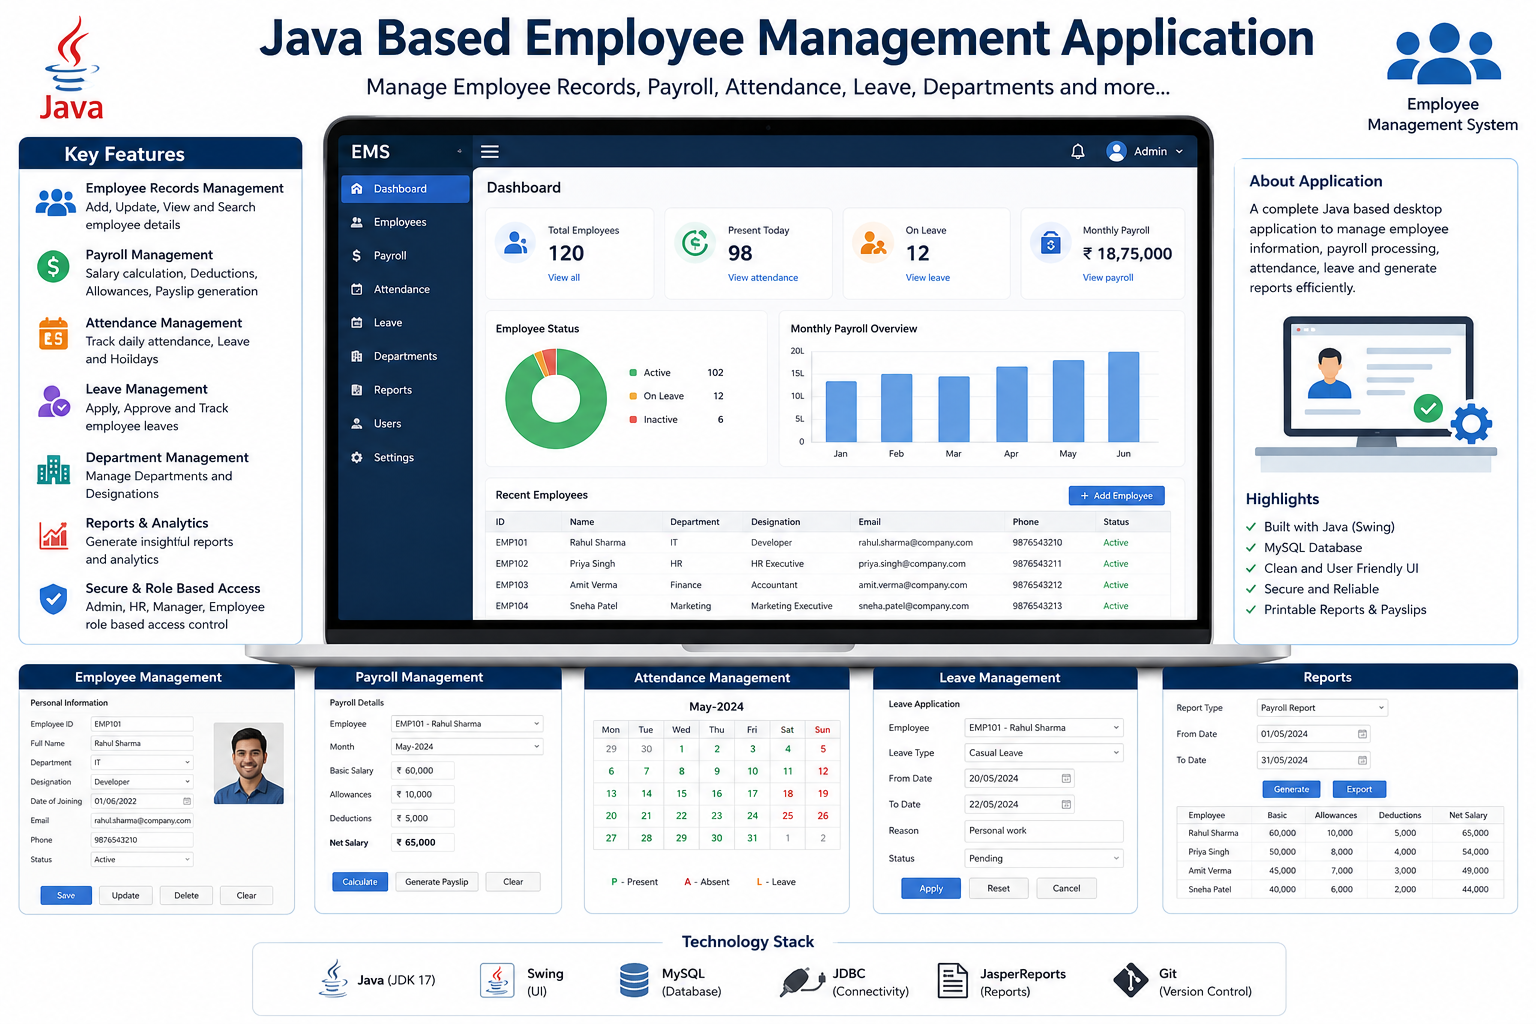Open Dashboard in the EMS sidebar

(405, 189)
